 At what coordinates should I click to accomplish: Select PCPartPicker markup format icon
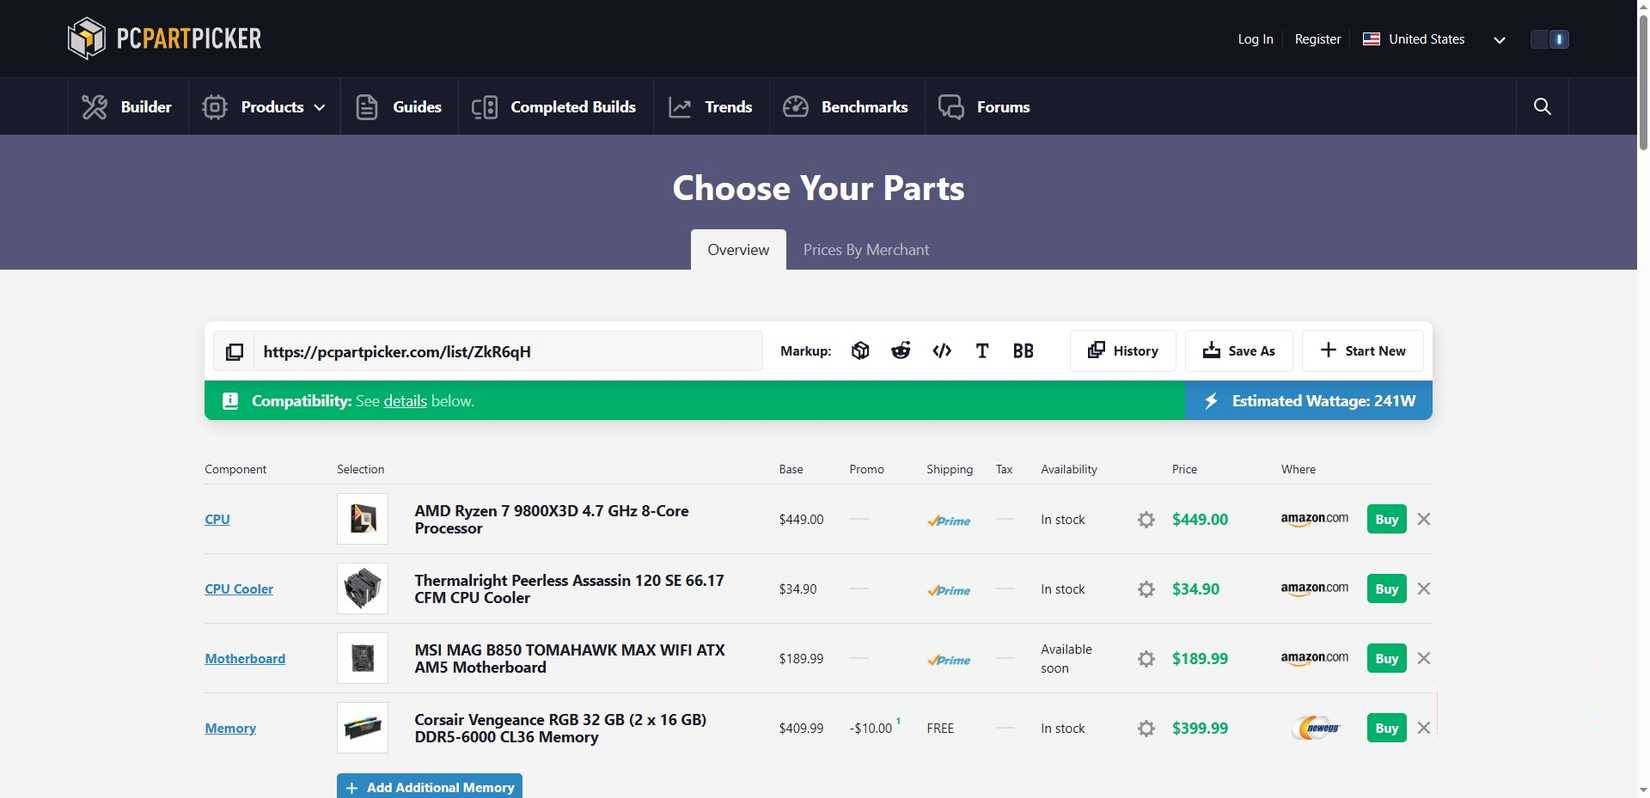pyautogui.click(x=860, y=351)
